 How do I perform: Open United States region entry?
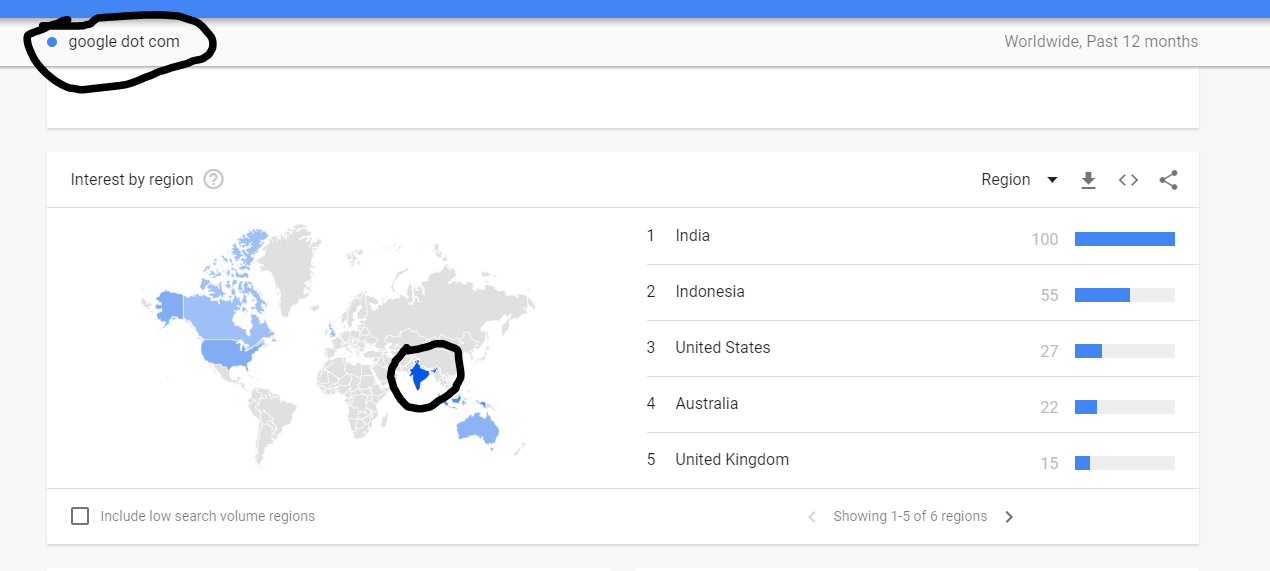click(x=722, y=348)
